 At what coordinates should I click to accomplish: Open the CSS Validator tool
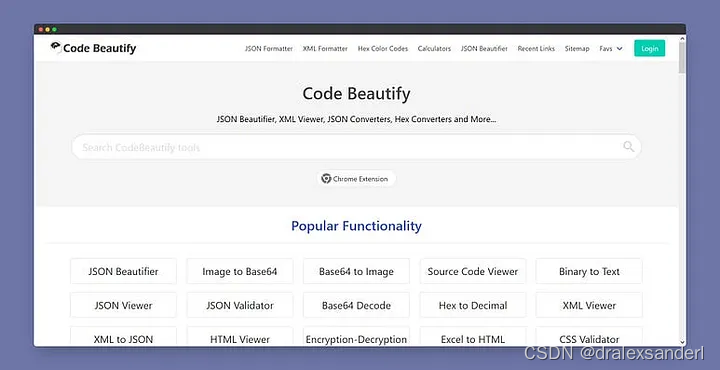(x=589, y=336)
